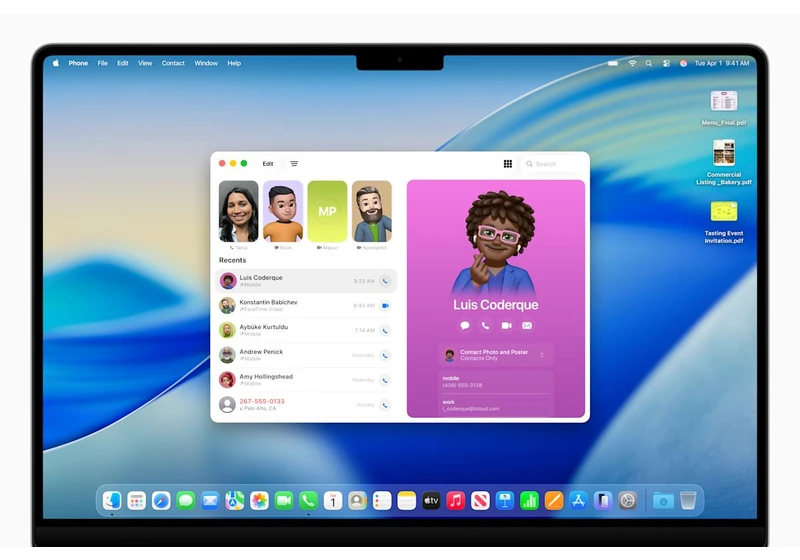Viewport: 800px width, 560px height.
Task: Open Launchpad from the Dock
Action: tap(136, 501)
